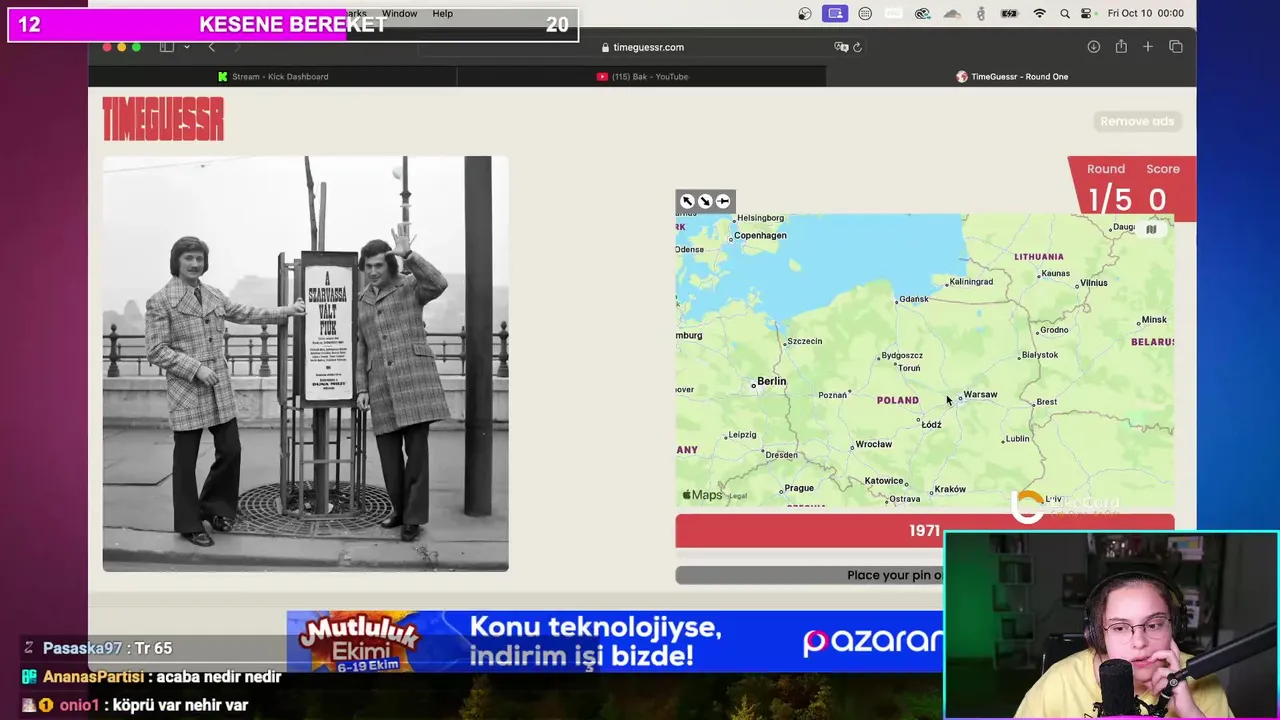The height and width of the screenshot is (720, 1280).
Task: Switch to the Bak - YouTube tab
Action: pos(642,76)
